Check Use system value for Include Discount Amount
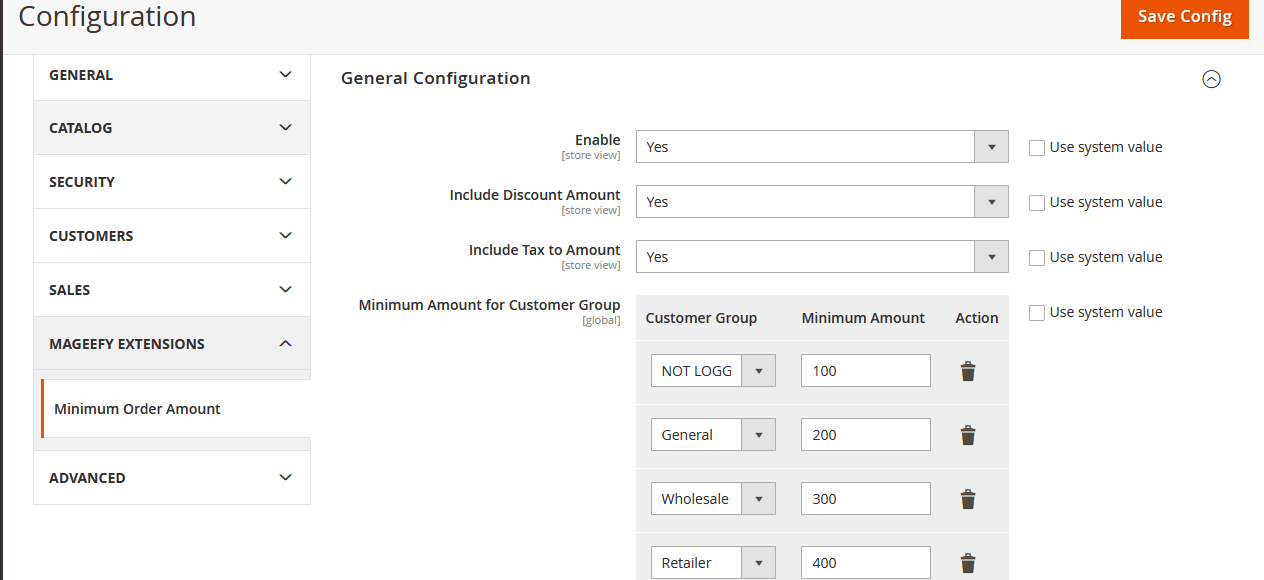Screen dimensions: 1264x580 (1037, 202)
